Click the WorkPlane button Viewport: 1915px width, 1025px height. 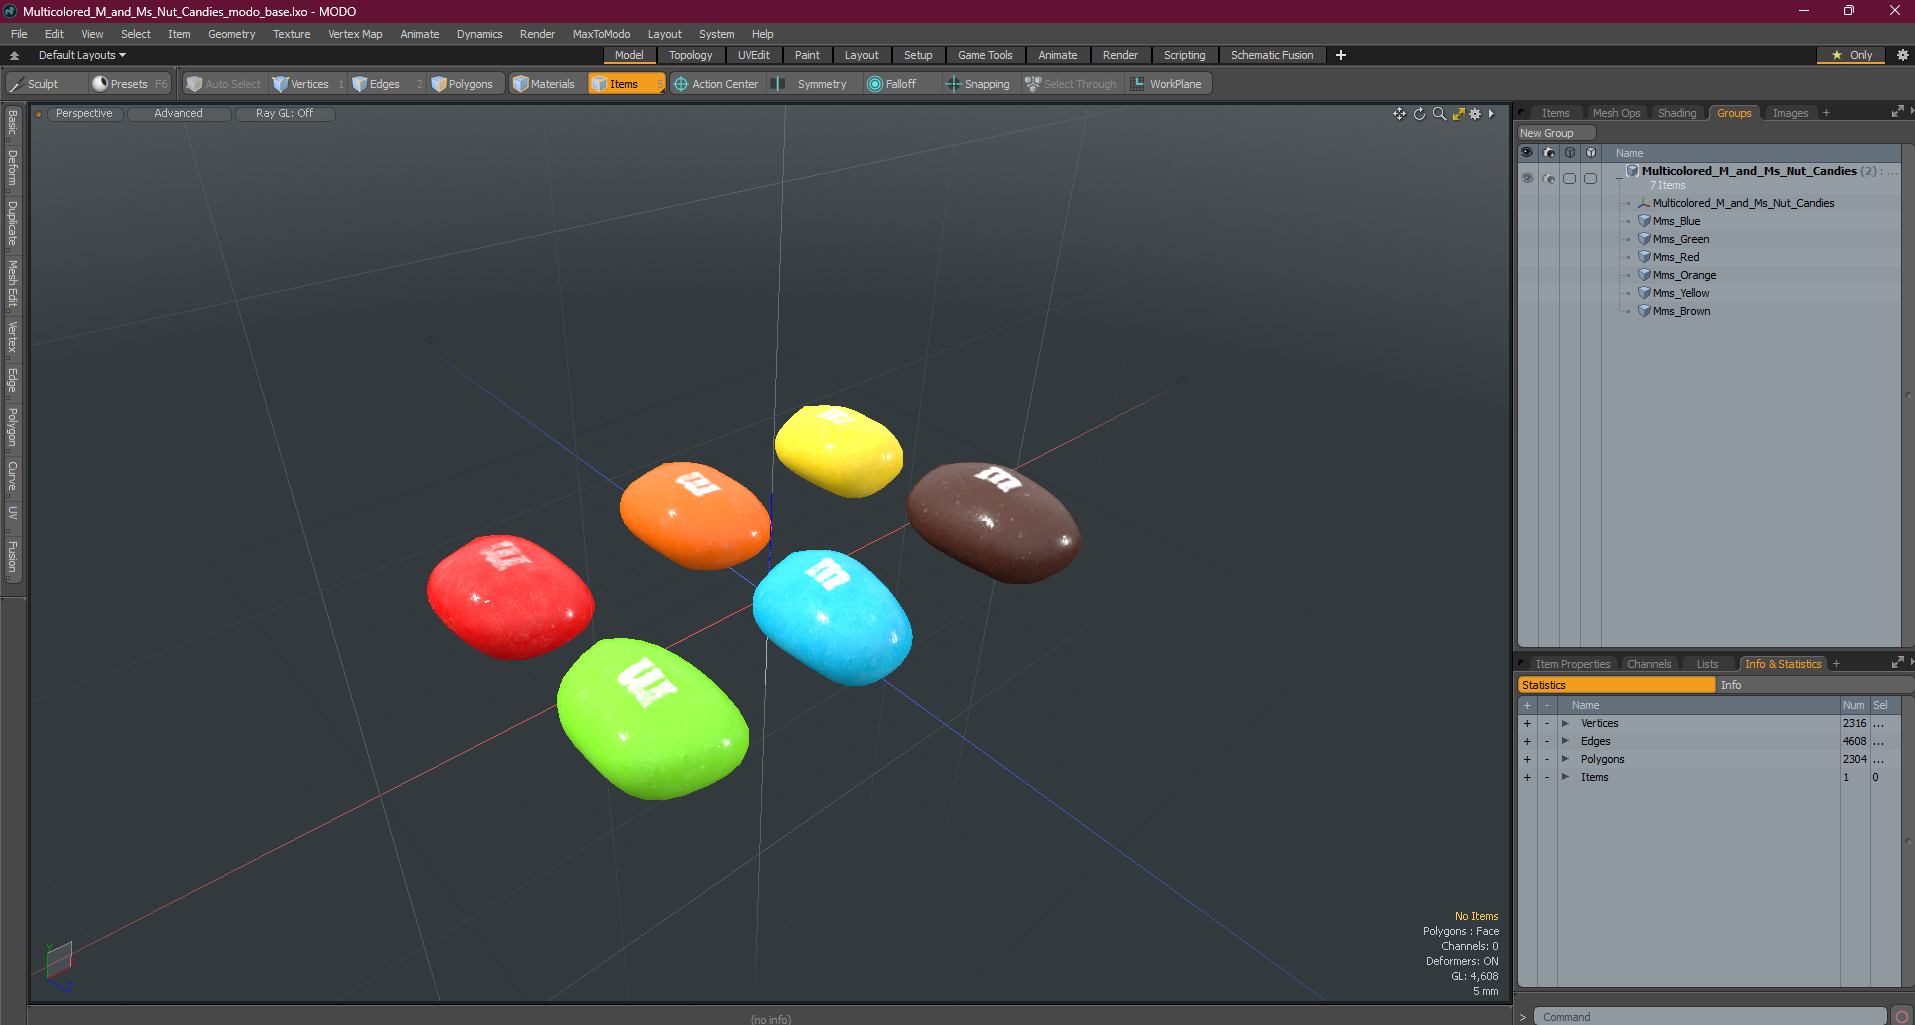[1167, 84]
